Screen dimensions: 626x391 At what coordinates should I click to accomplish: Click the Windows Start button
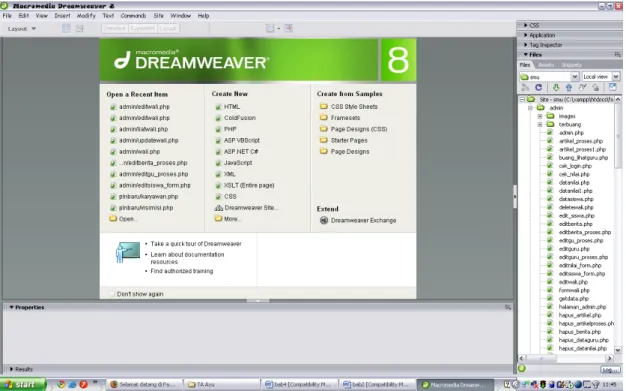23,384
